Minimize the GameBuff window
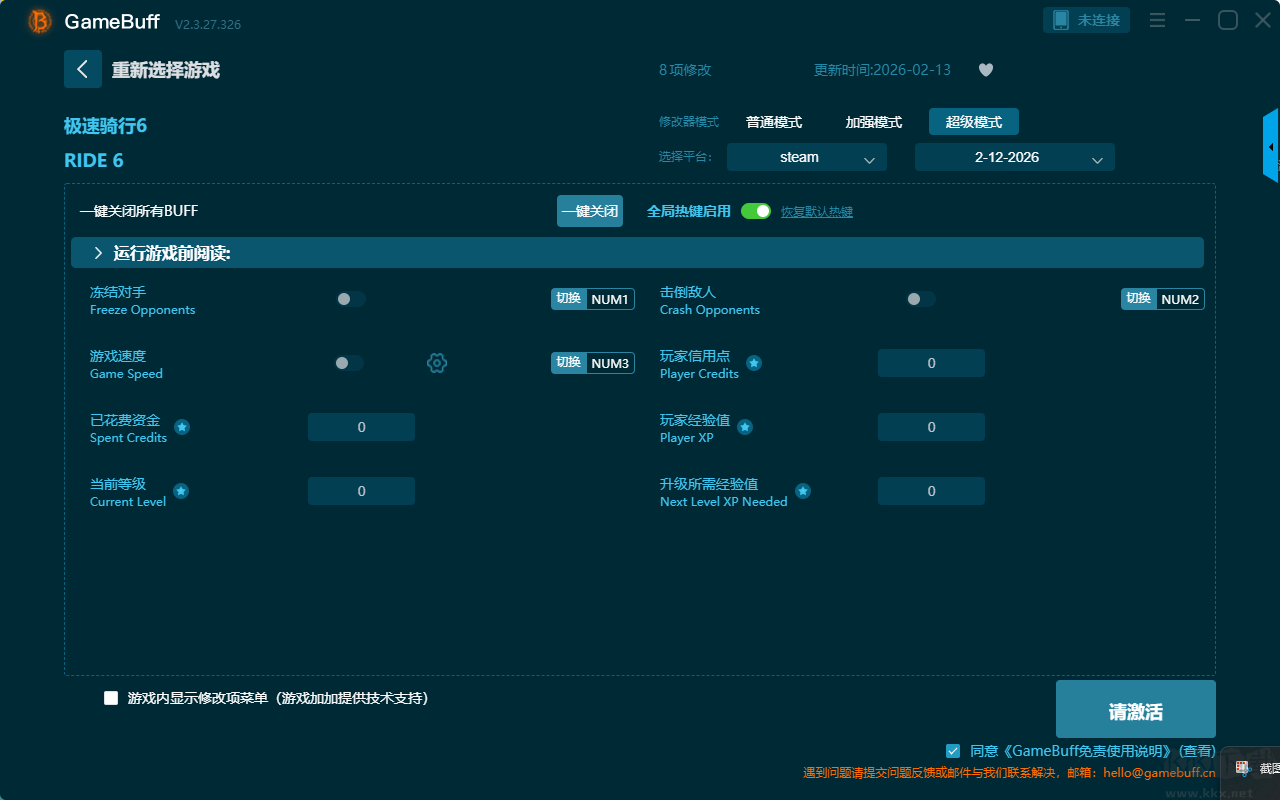This screenshot has width=1280, height=800. tap(1192, 20)
